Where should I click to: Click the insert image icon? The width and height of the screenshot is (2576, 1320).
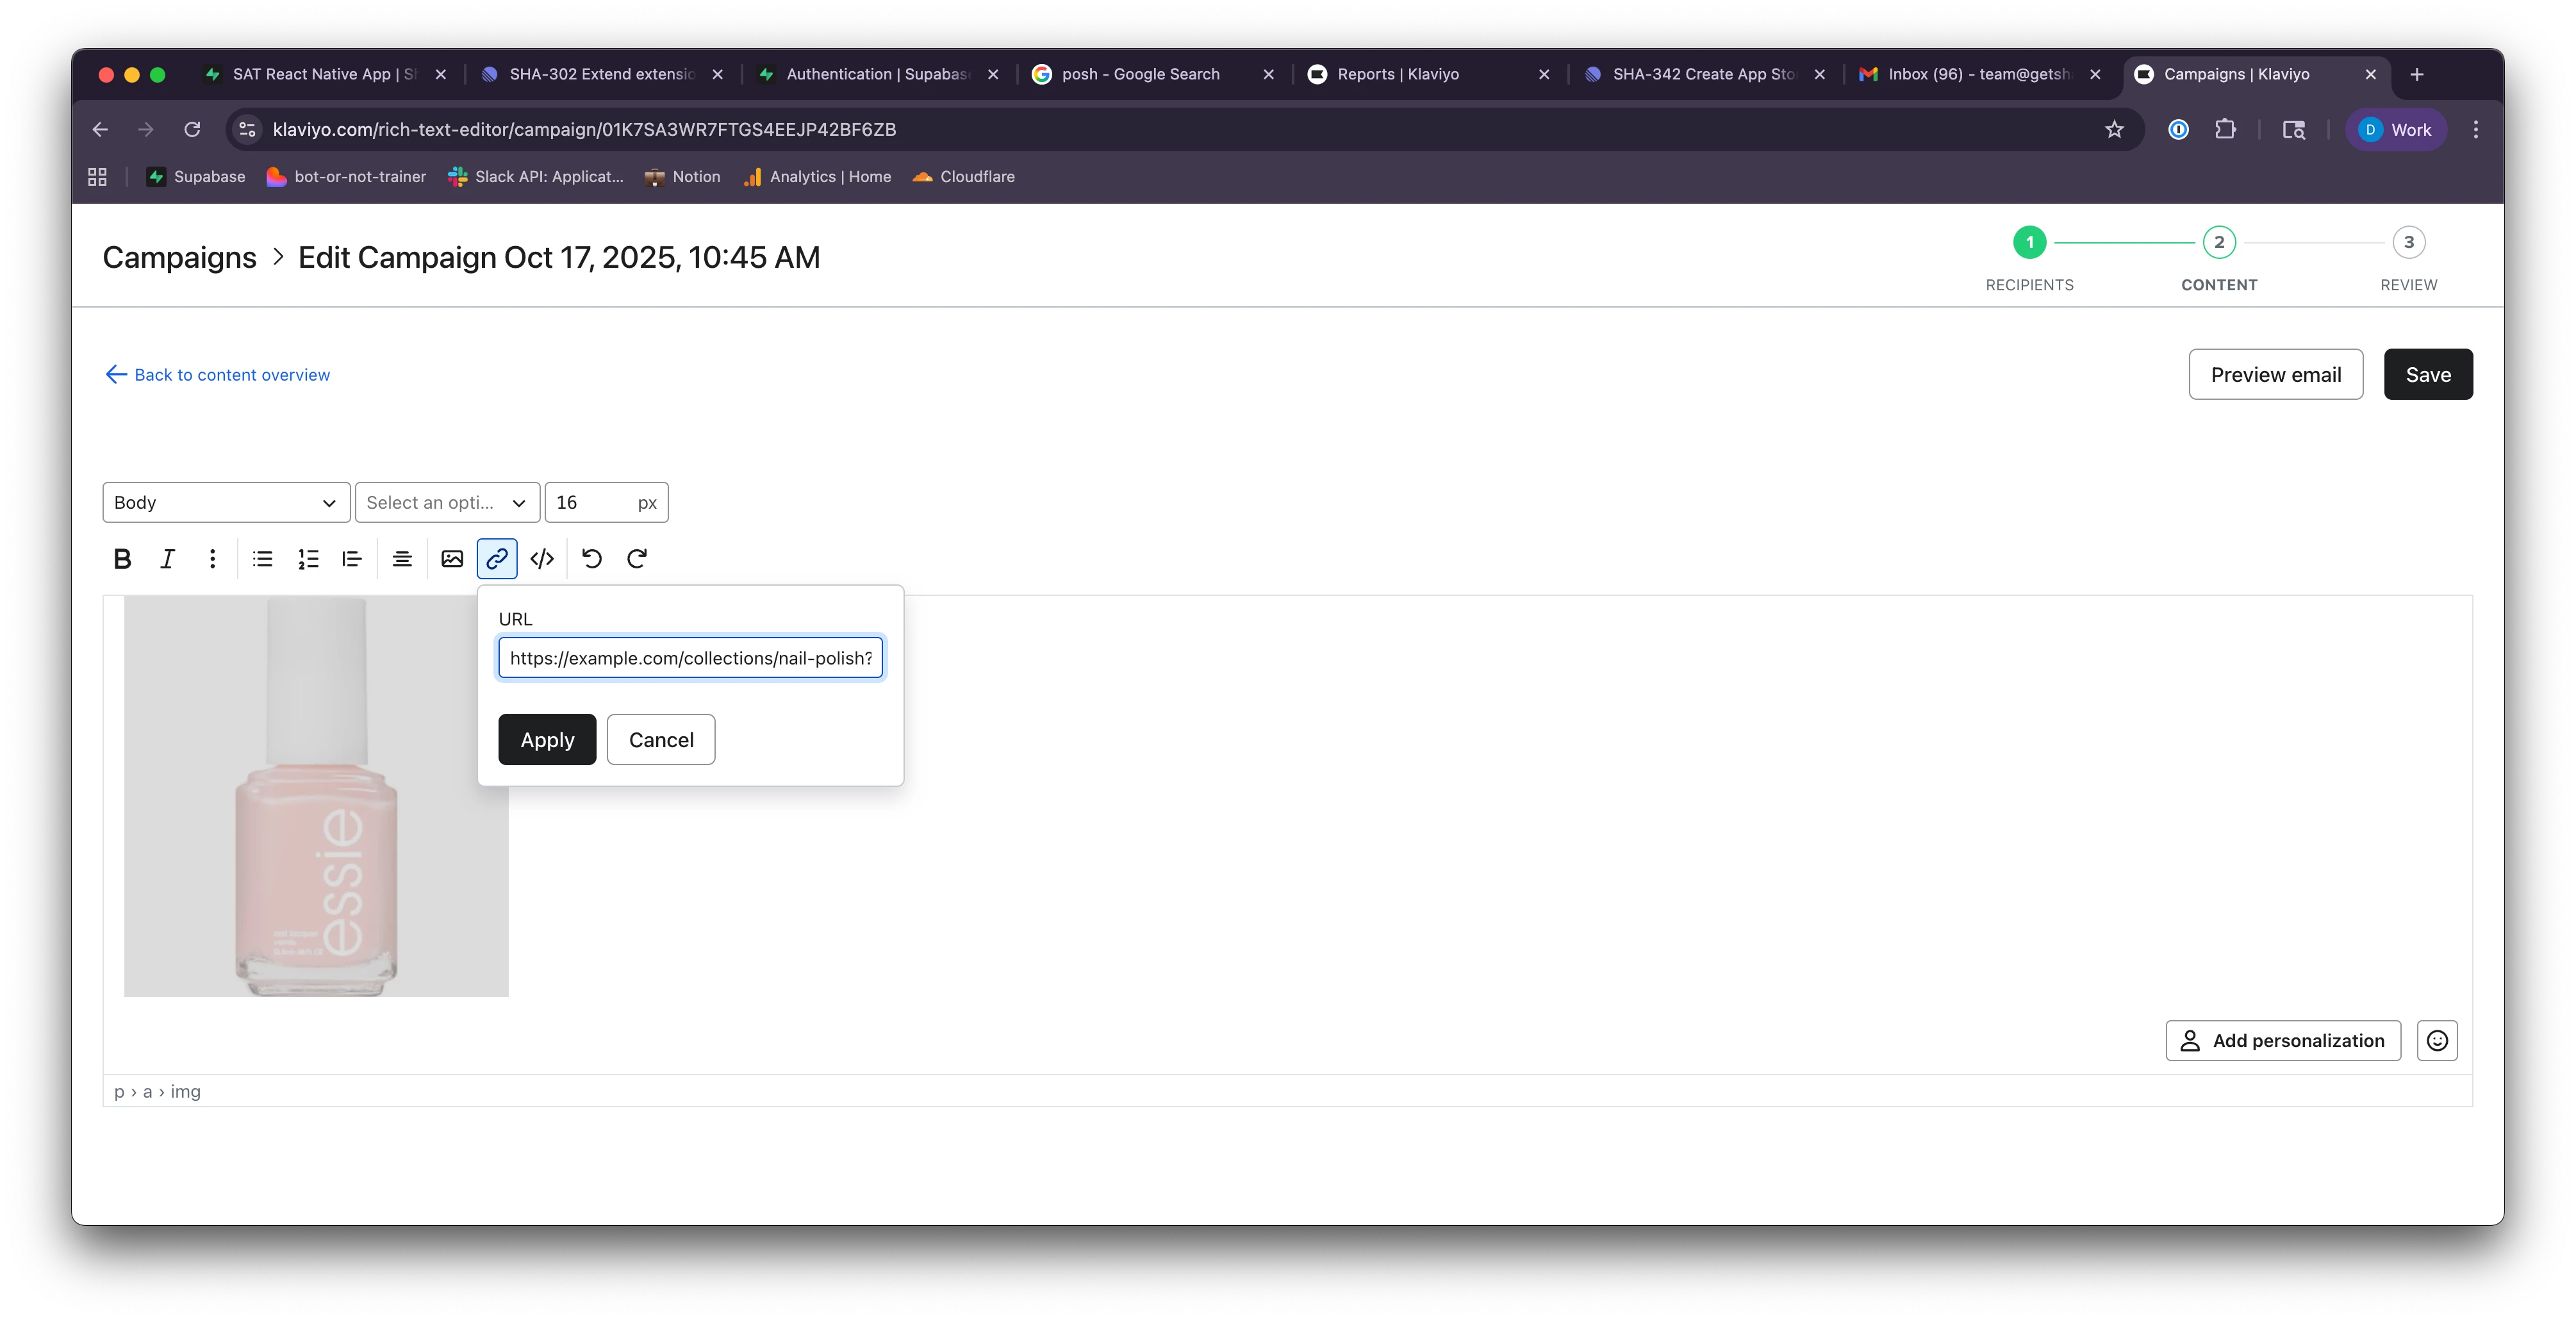tap(452, 559)
